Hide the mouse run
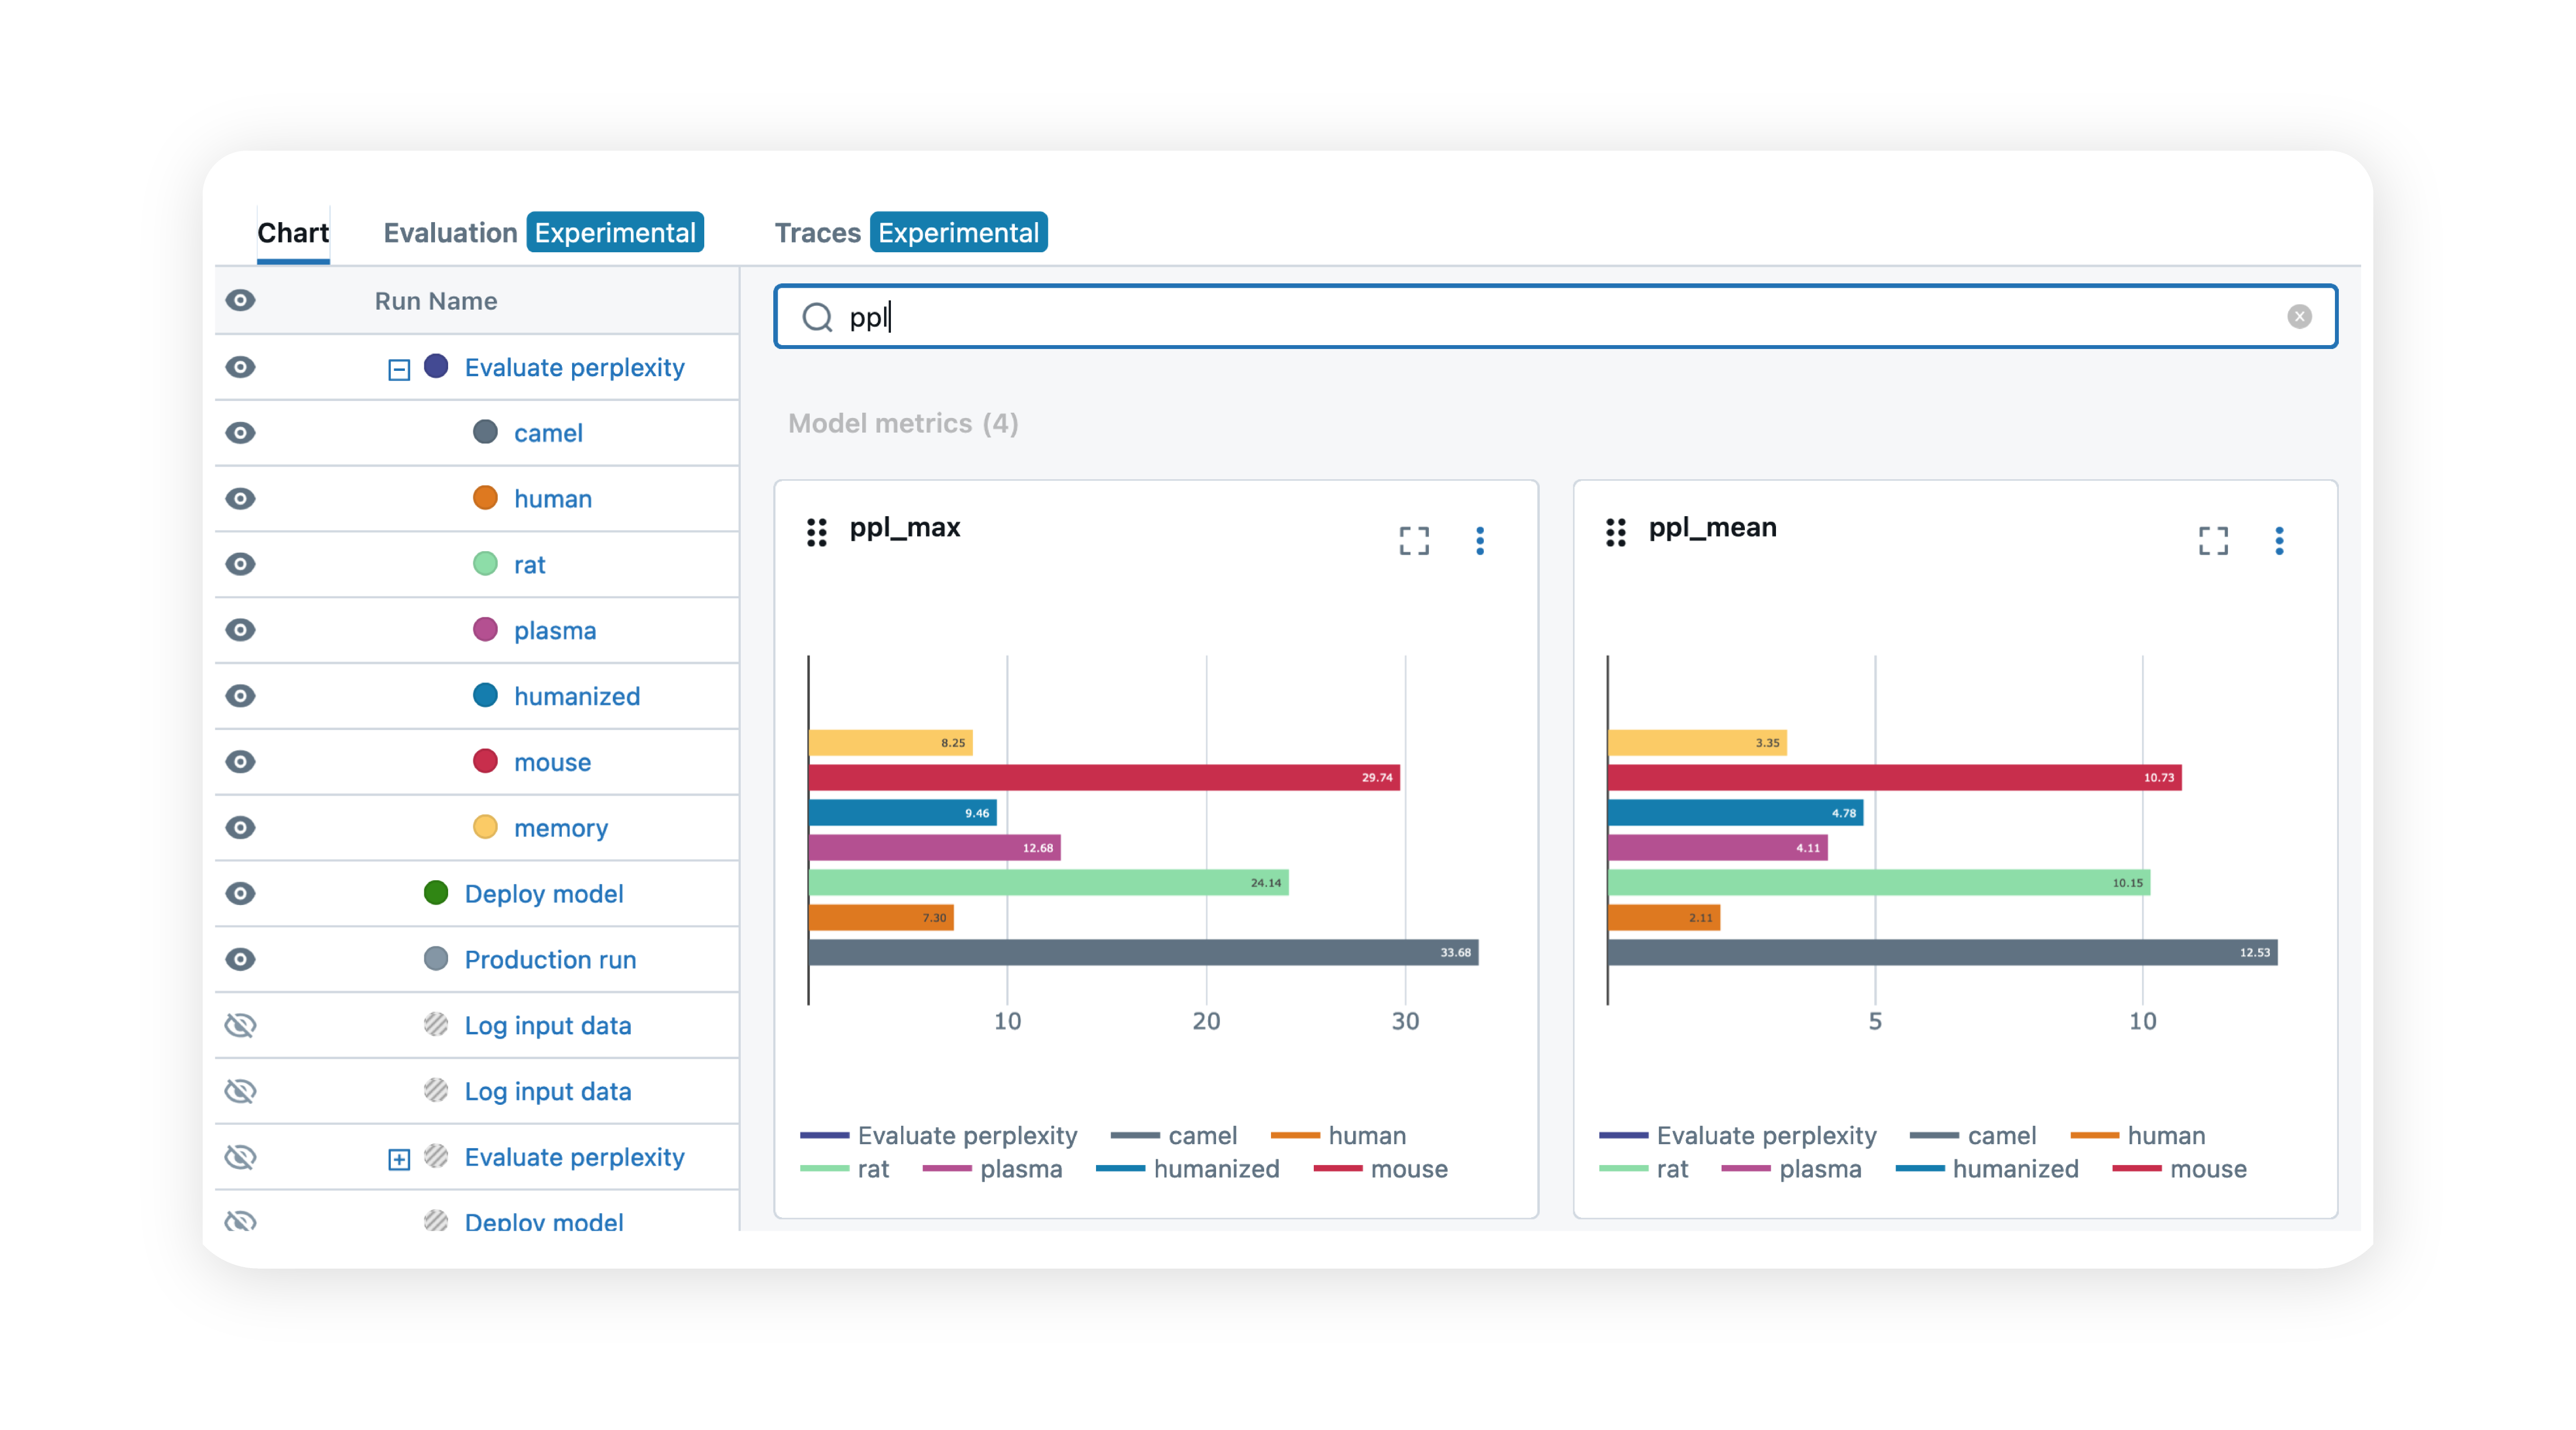2576x1430 pixels. [240, 762]
